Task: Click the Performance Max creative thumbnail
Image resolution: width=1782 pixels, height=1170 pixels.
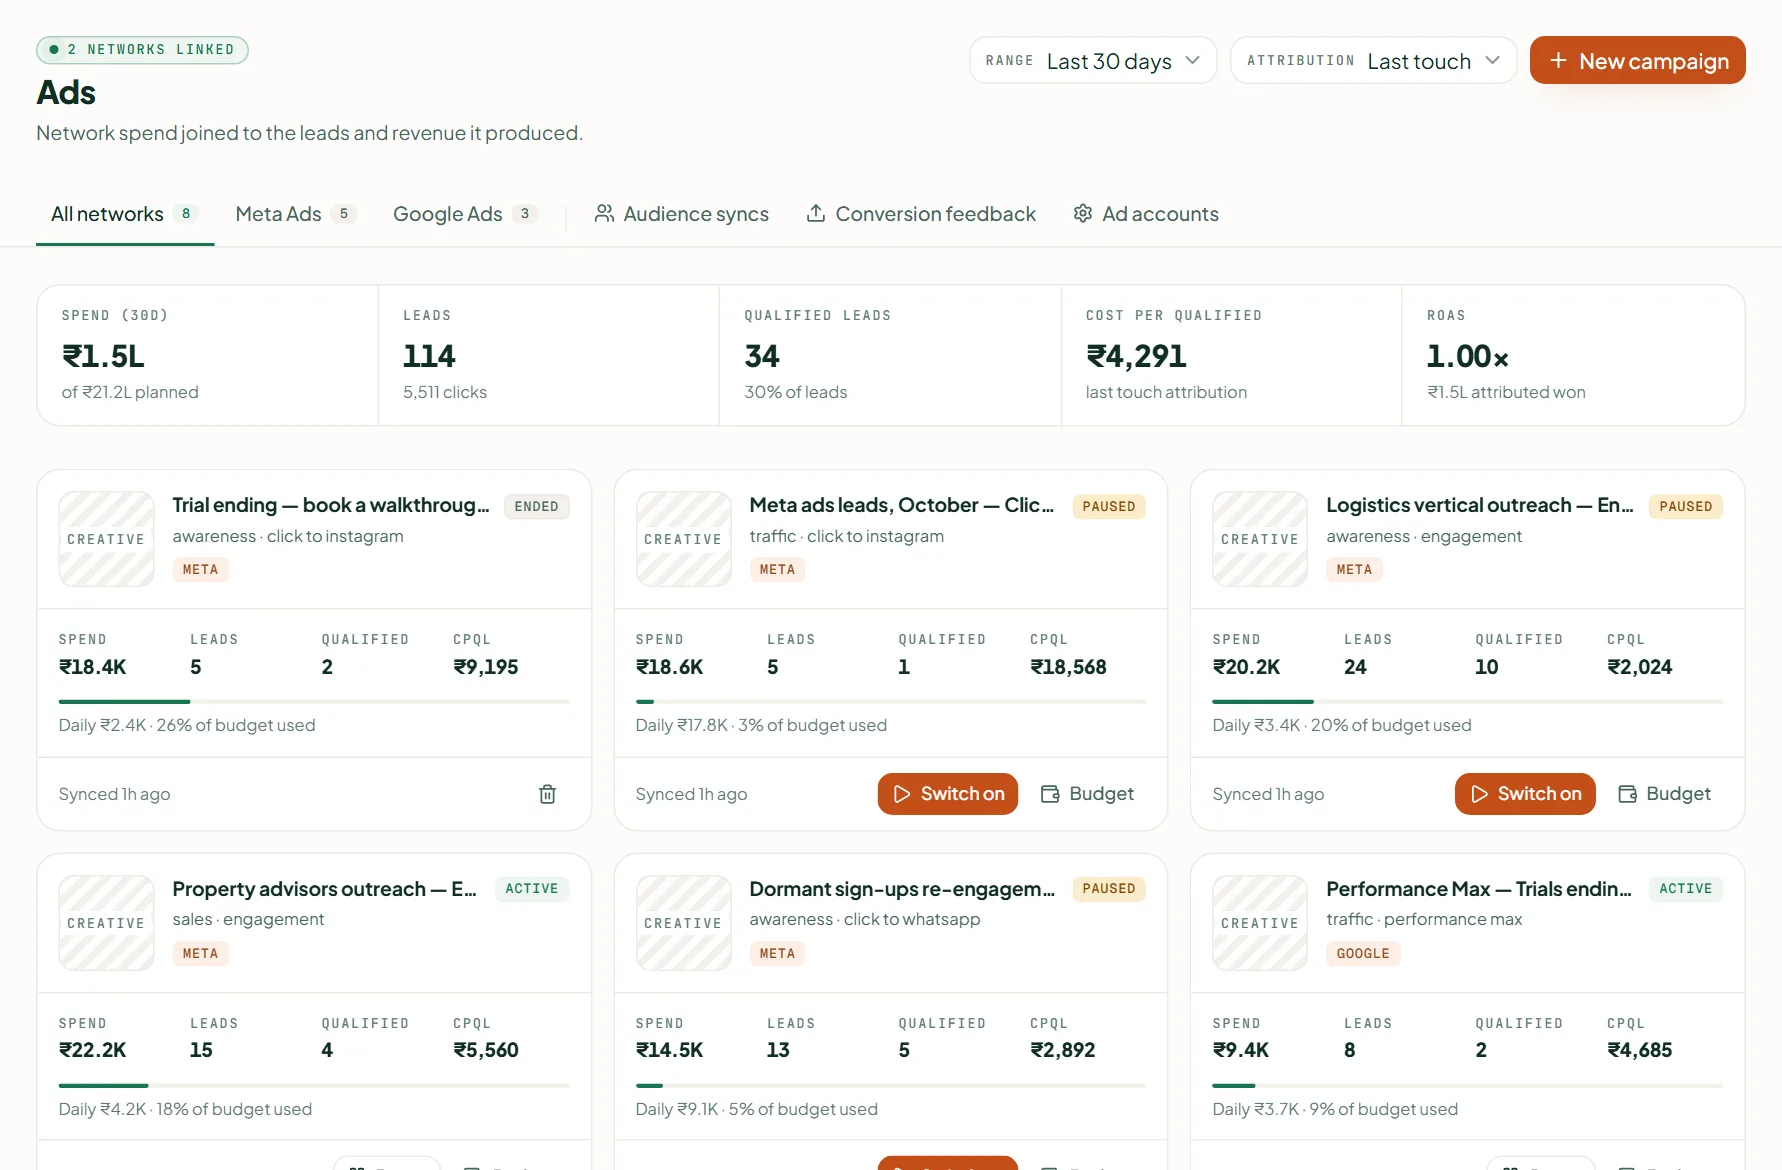Action: pos(1260,923)
